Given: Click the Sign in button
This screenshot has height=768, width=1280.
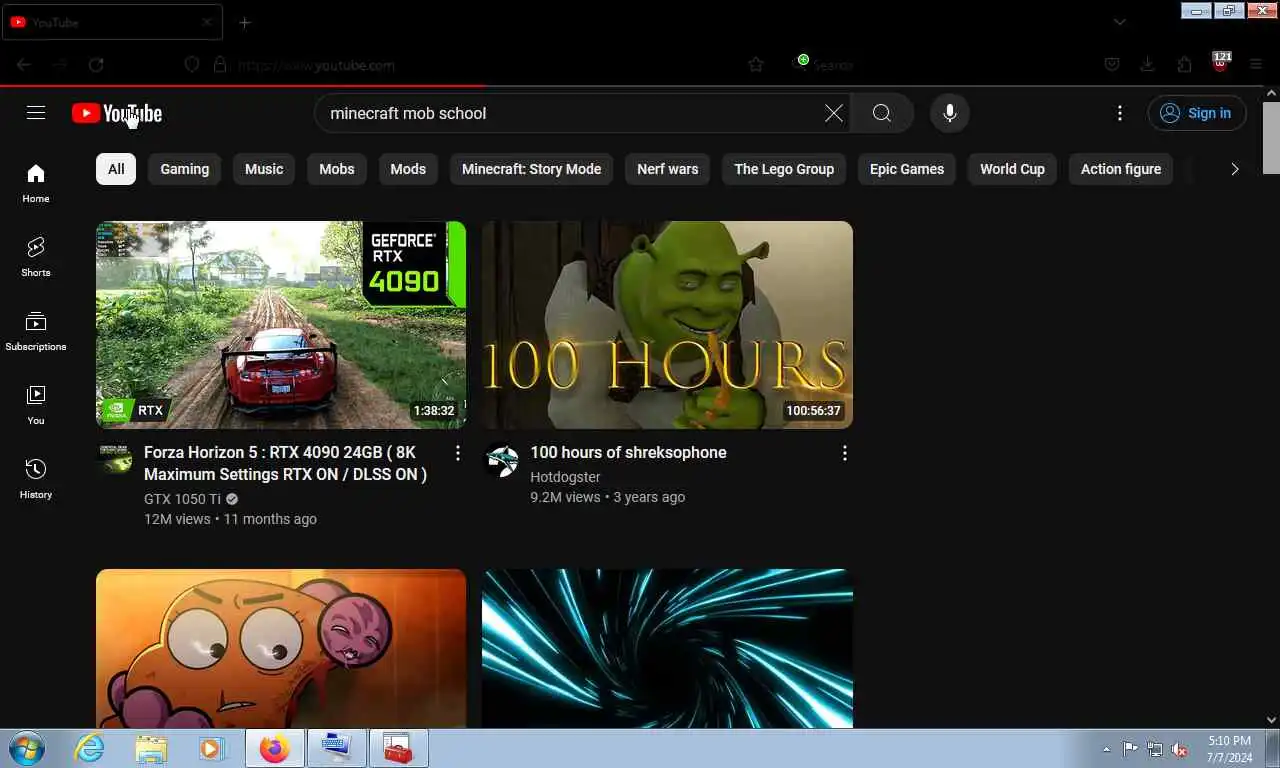Looking at the screenshot, I should point(1197,113).
